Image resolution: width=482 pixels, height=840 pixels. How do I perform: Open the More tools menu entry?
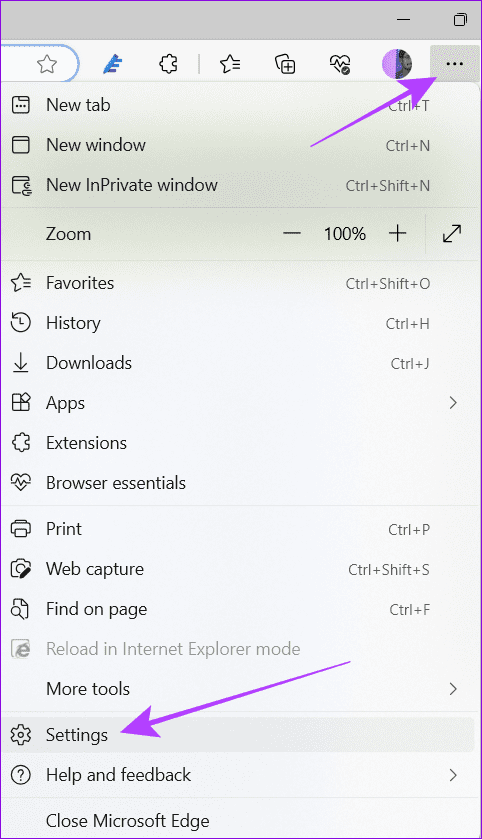tap(239, 689)
